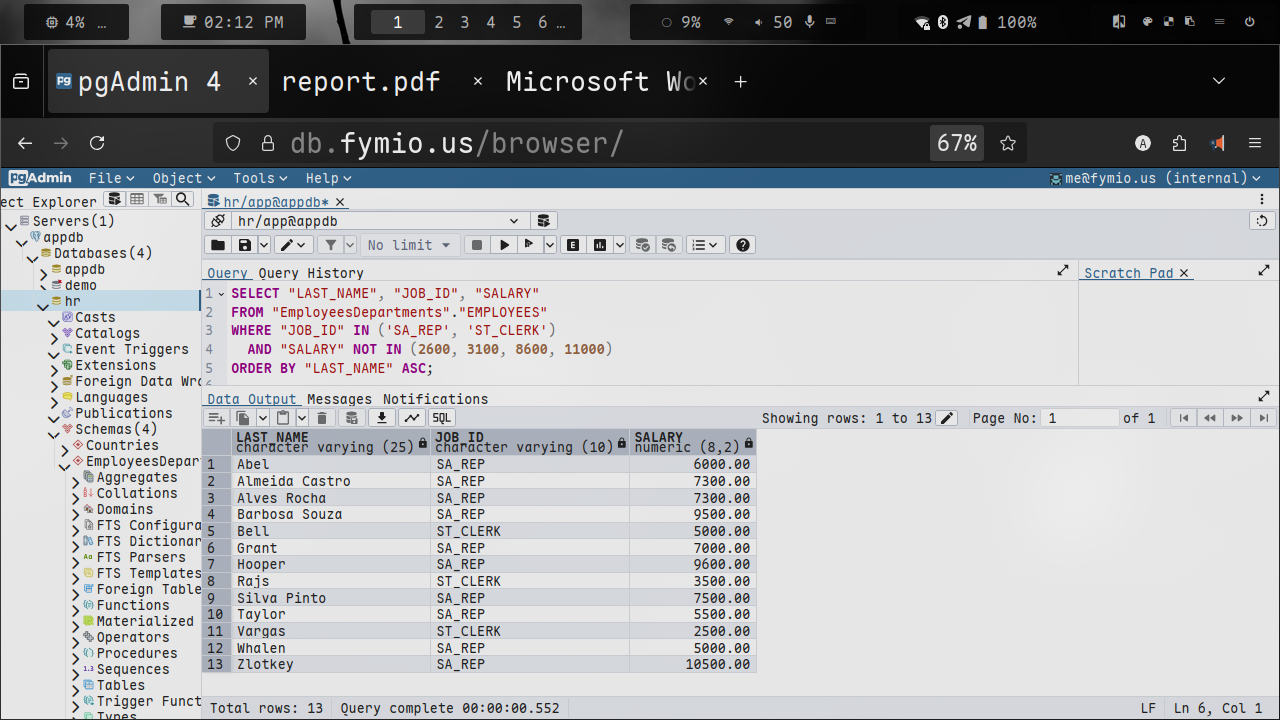Click the Explain query icon
The width and height of the screenshot is (1280, 720).
pos(574,245)
